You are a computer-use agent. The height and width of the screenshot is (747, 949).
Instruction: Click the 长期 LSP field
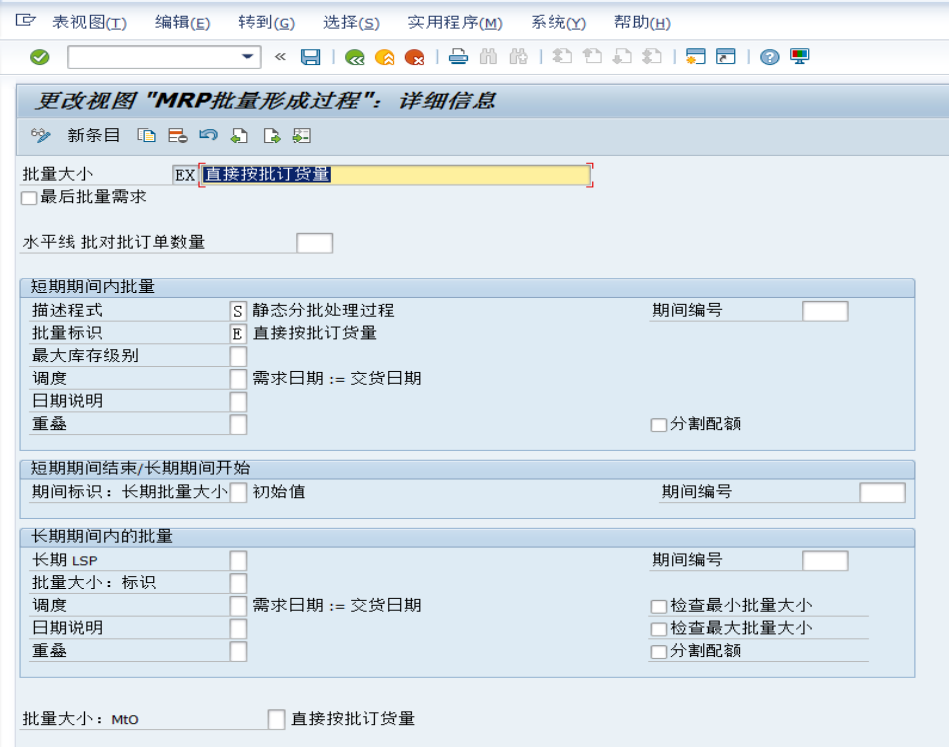[238, 561]
